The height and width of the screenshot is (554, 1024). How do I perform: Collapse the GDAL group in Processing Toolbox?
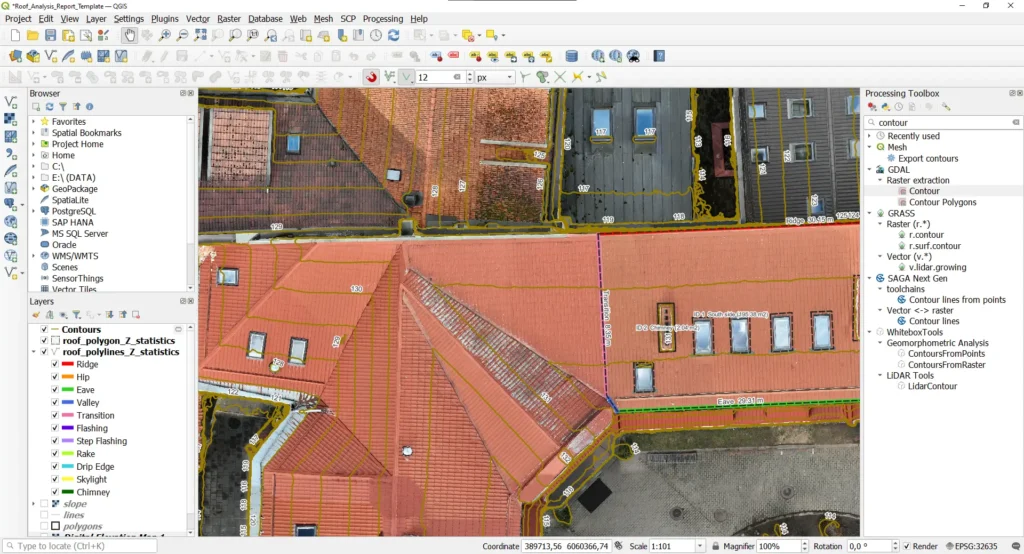tap(870, 169)
